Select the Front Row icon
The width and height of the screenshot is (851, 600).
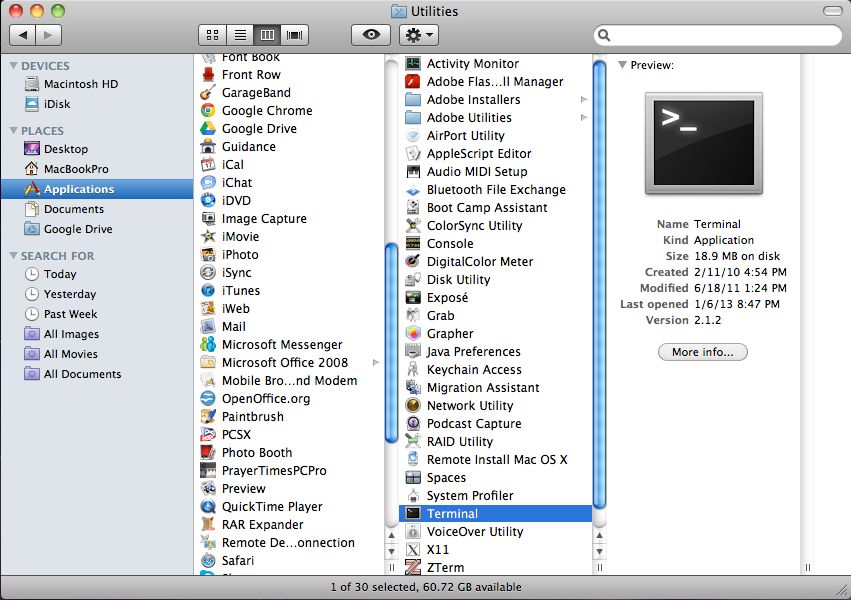tap(208, 75)
